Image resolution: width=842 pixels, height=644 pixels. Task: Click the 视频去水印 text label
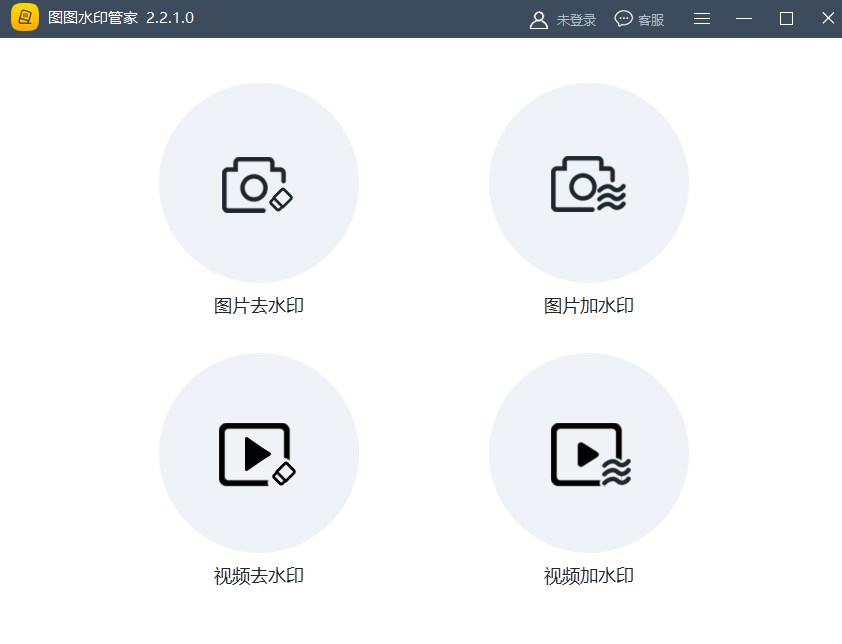258,575
